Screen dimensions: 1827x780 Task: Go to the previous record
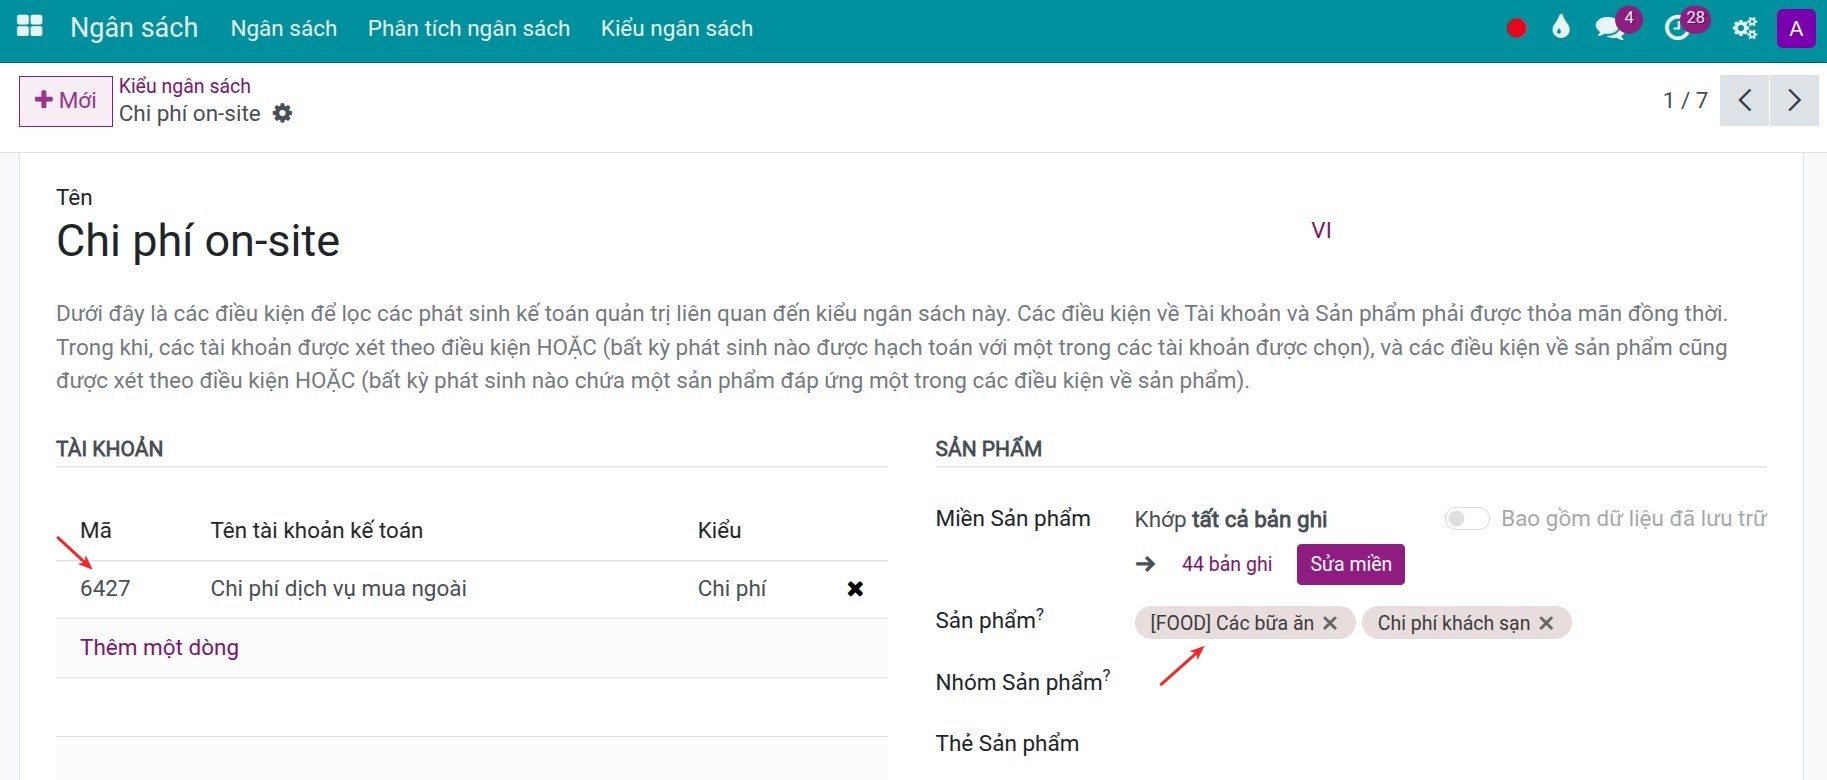1745,100
